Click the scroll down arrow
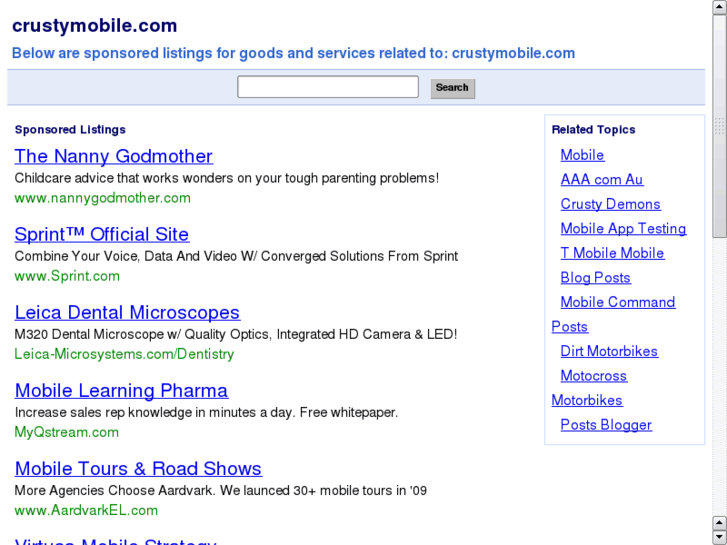 click(x=719, y=537)
